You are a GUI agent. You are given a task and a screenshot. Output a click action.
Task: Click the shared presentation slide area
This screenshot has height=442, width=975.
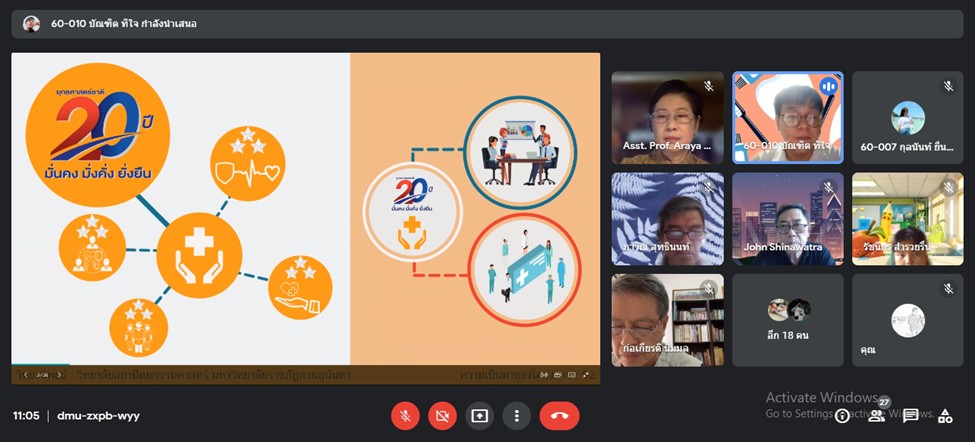click(x=305, y=208)
